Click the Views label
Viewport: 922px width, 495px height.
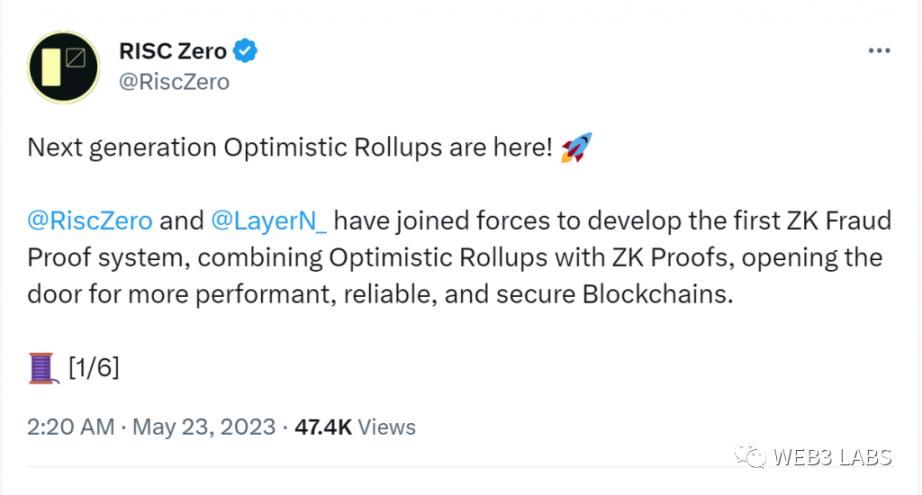(386, 427)
